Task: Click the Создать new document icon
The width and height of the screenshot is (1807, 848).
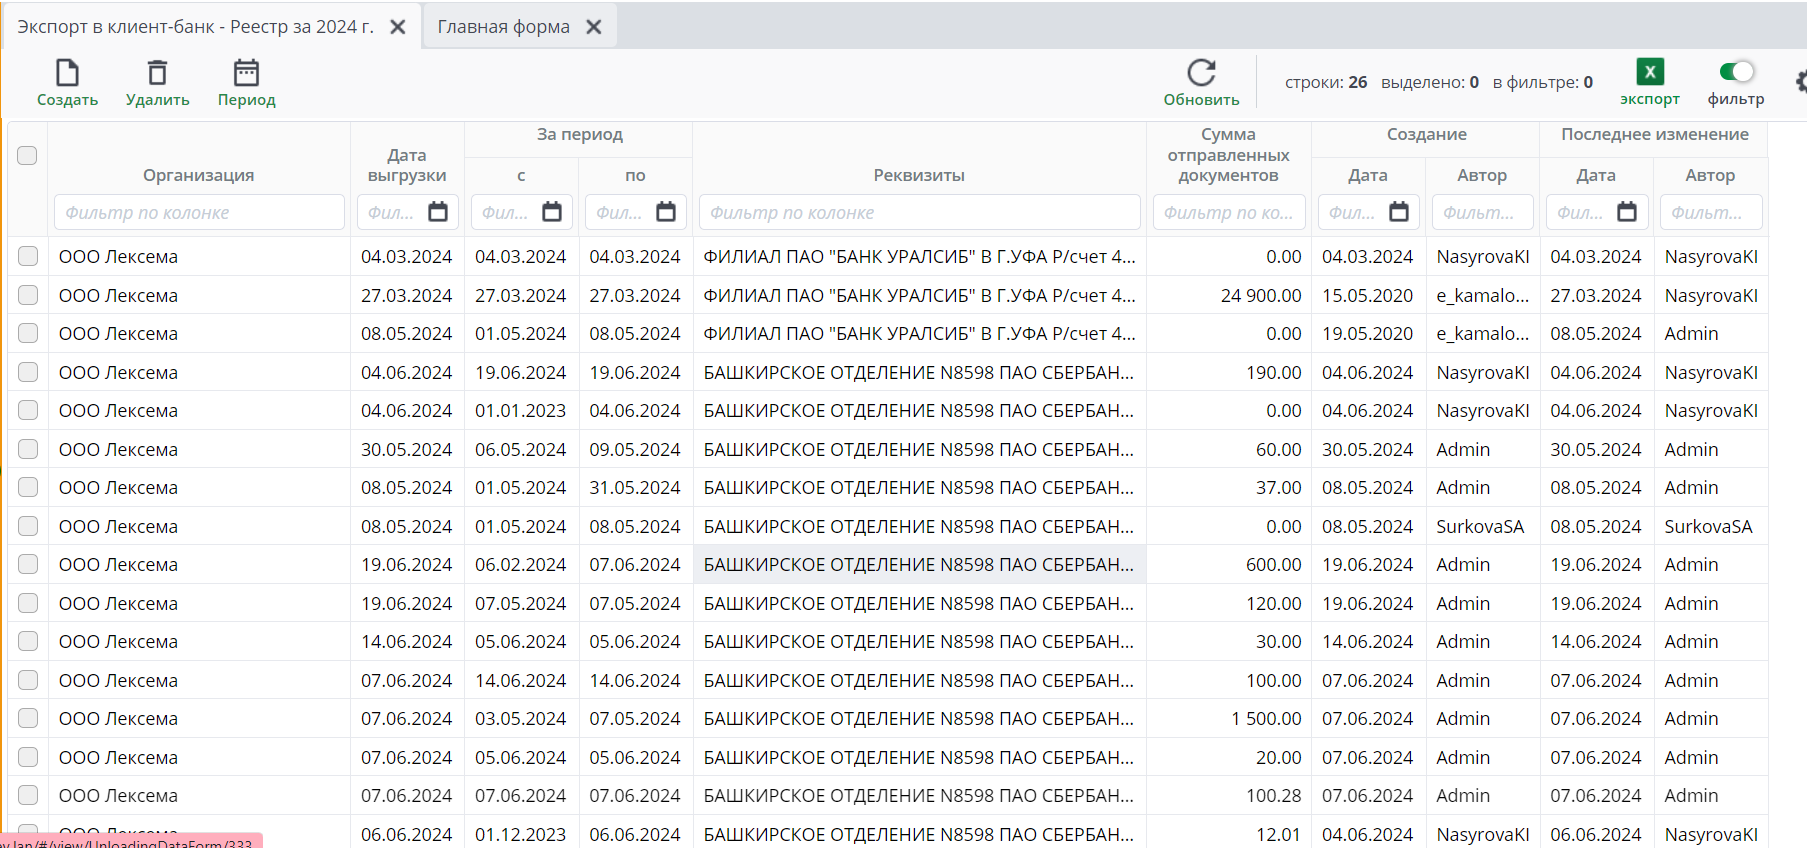Action: click(67, 74)
